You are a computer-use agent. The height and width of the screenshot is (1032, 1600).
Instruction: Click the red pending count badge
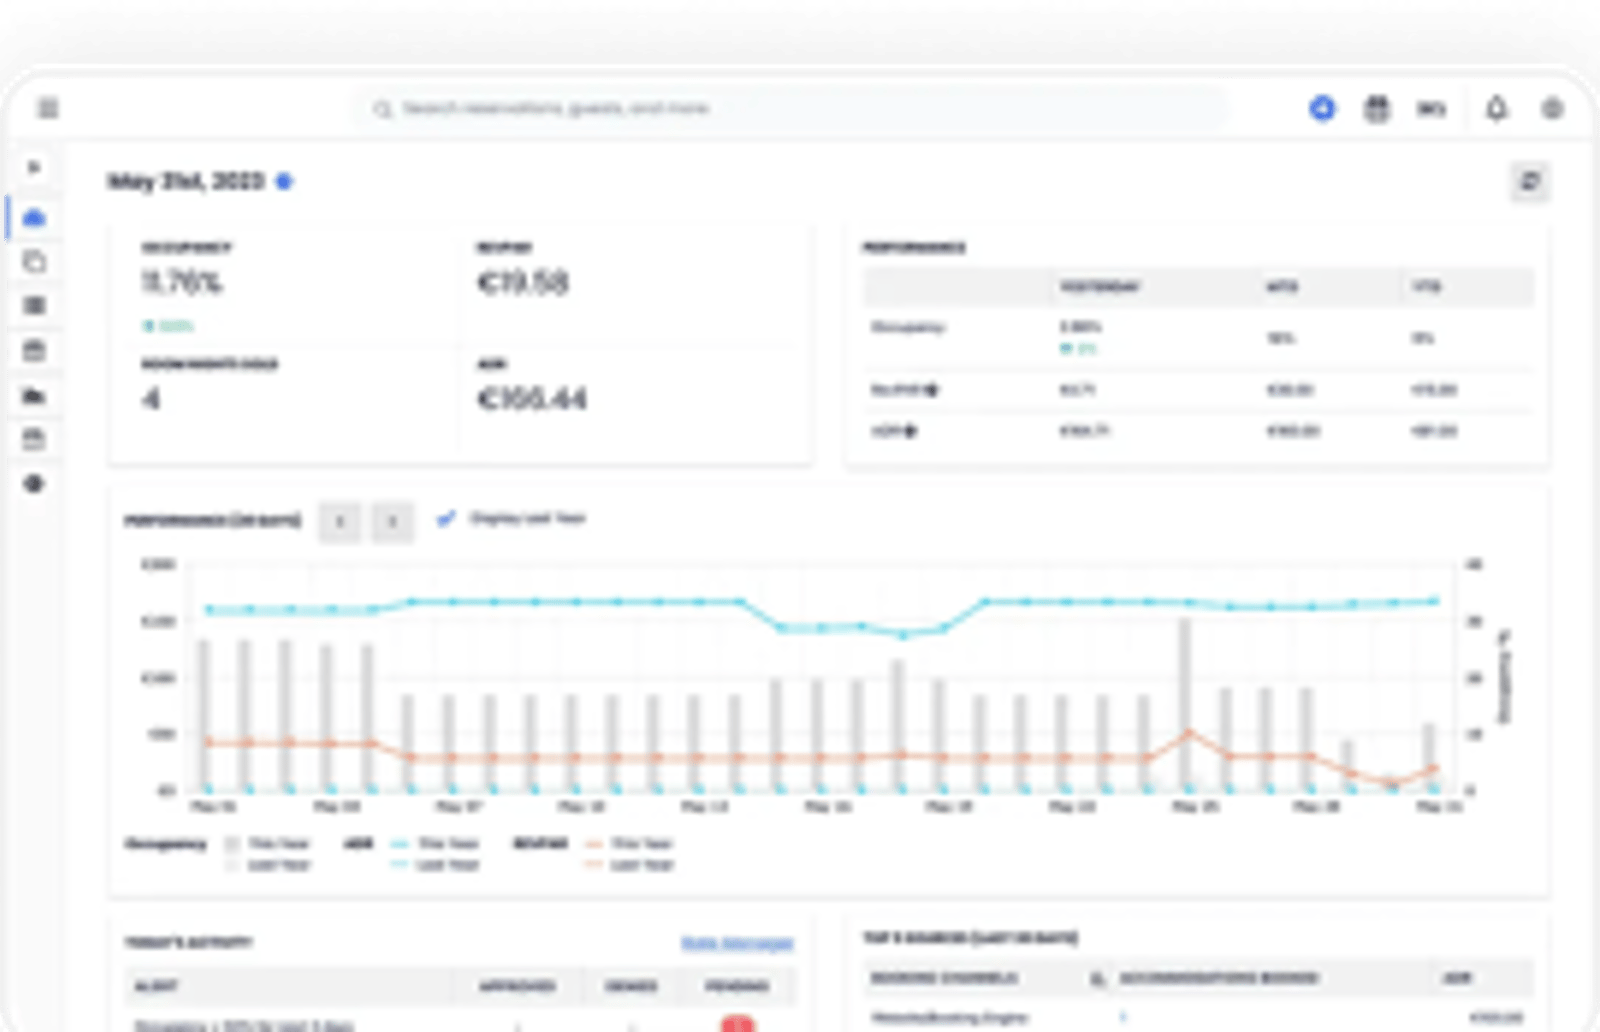(737, 1024)
